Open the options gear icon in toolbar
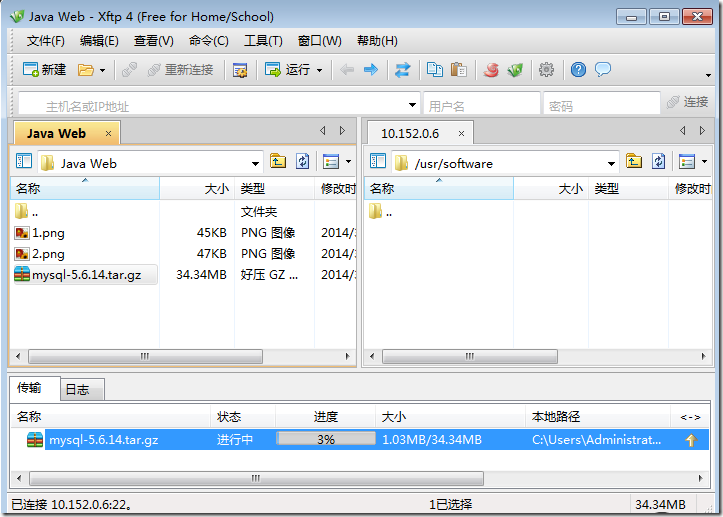Viewport: 723px width, 517px height. click(x=546, y=70)
